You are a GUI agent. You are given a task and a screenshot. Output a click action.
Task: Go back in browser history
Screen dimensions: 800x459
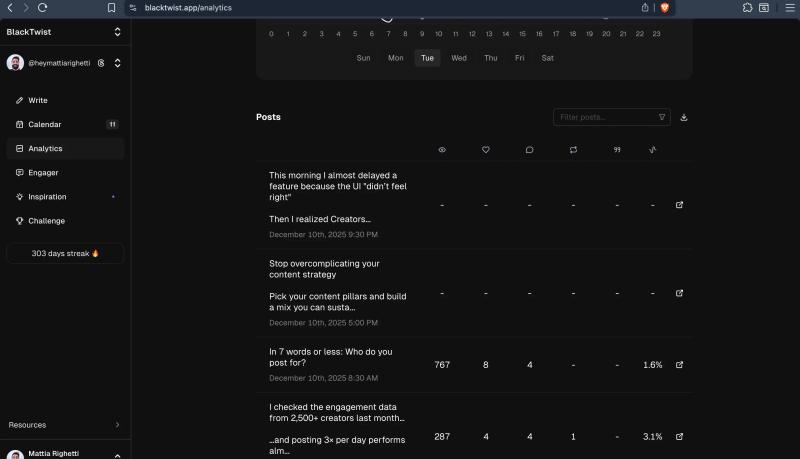pyautogui.click(x=10, y=8)
